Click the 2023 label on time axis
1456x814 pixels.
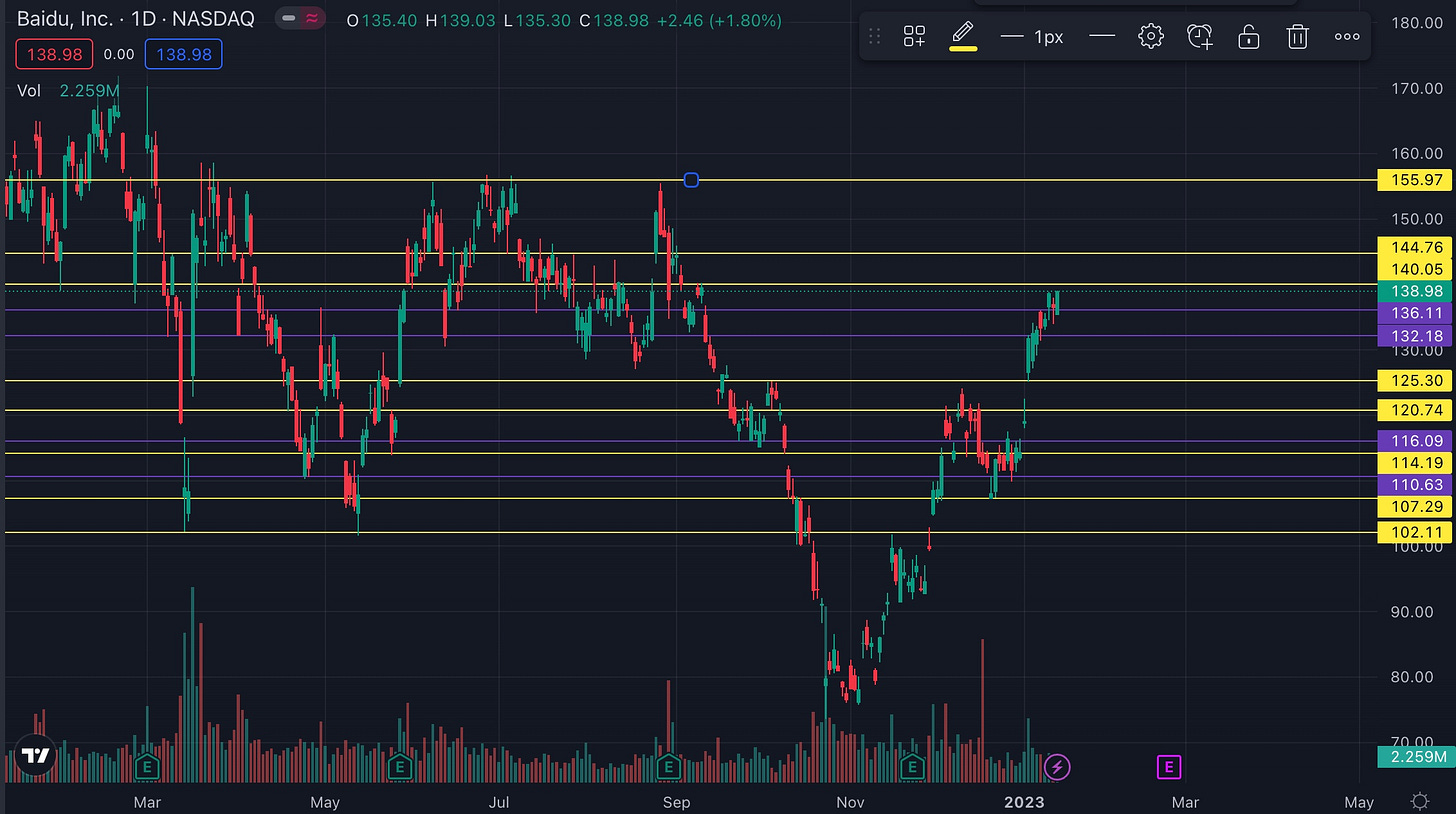(1025, 802)
